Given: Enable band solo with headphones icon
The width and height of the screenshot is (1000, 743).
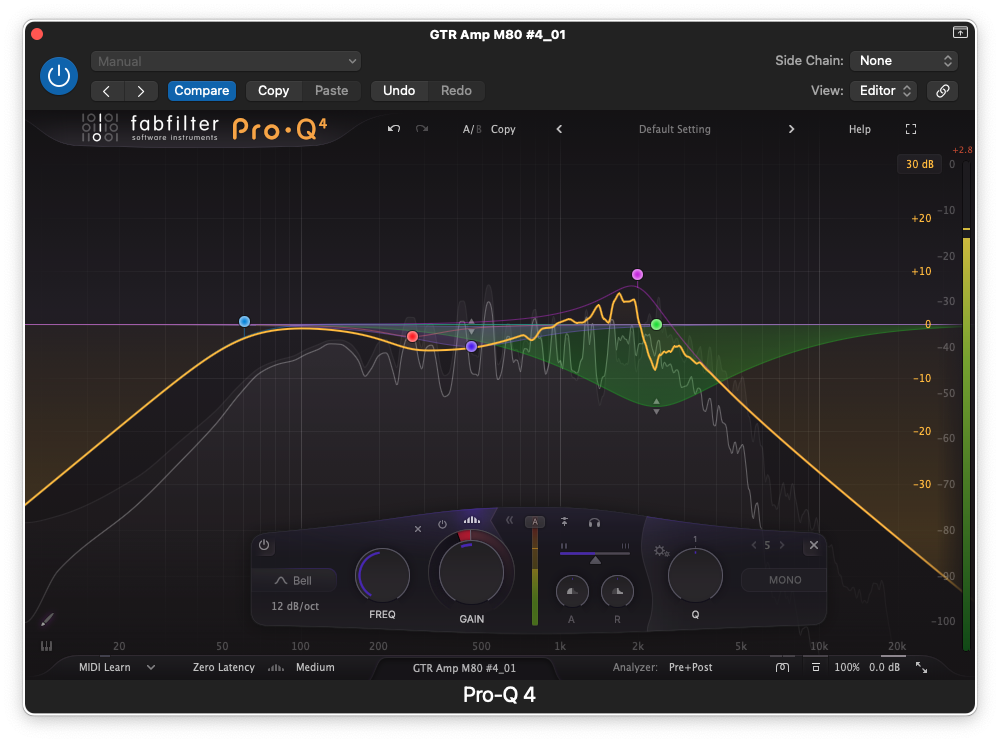Looking at the screenshot, I should click(x=594, y=522).
